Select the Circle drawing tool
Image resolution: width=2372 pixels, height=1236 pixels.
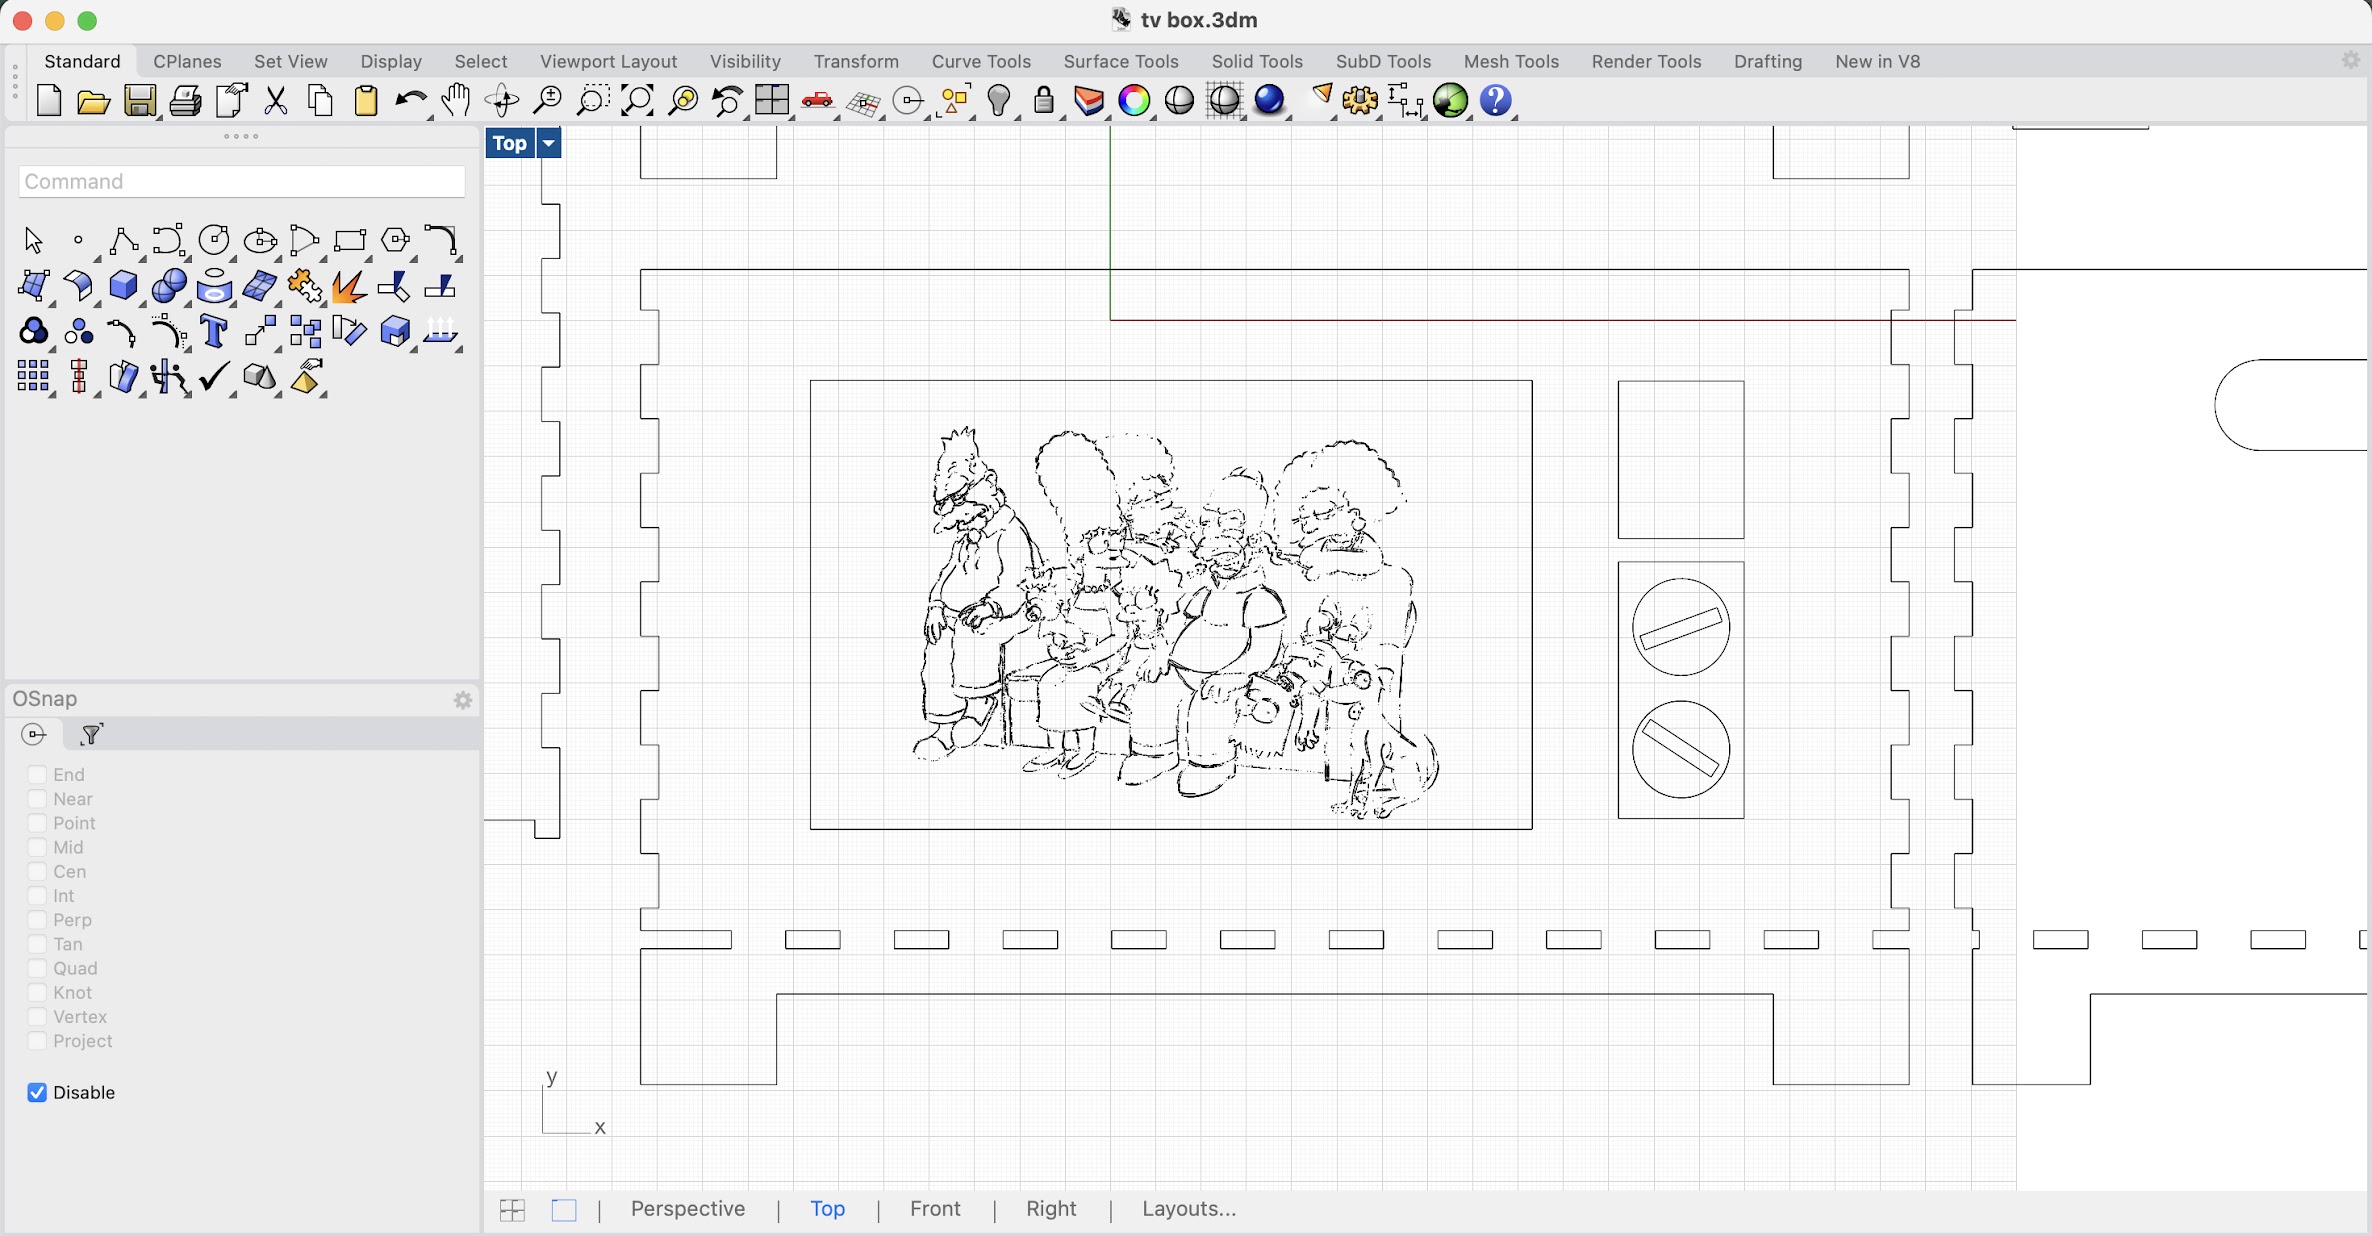pos(214,240)
